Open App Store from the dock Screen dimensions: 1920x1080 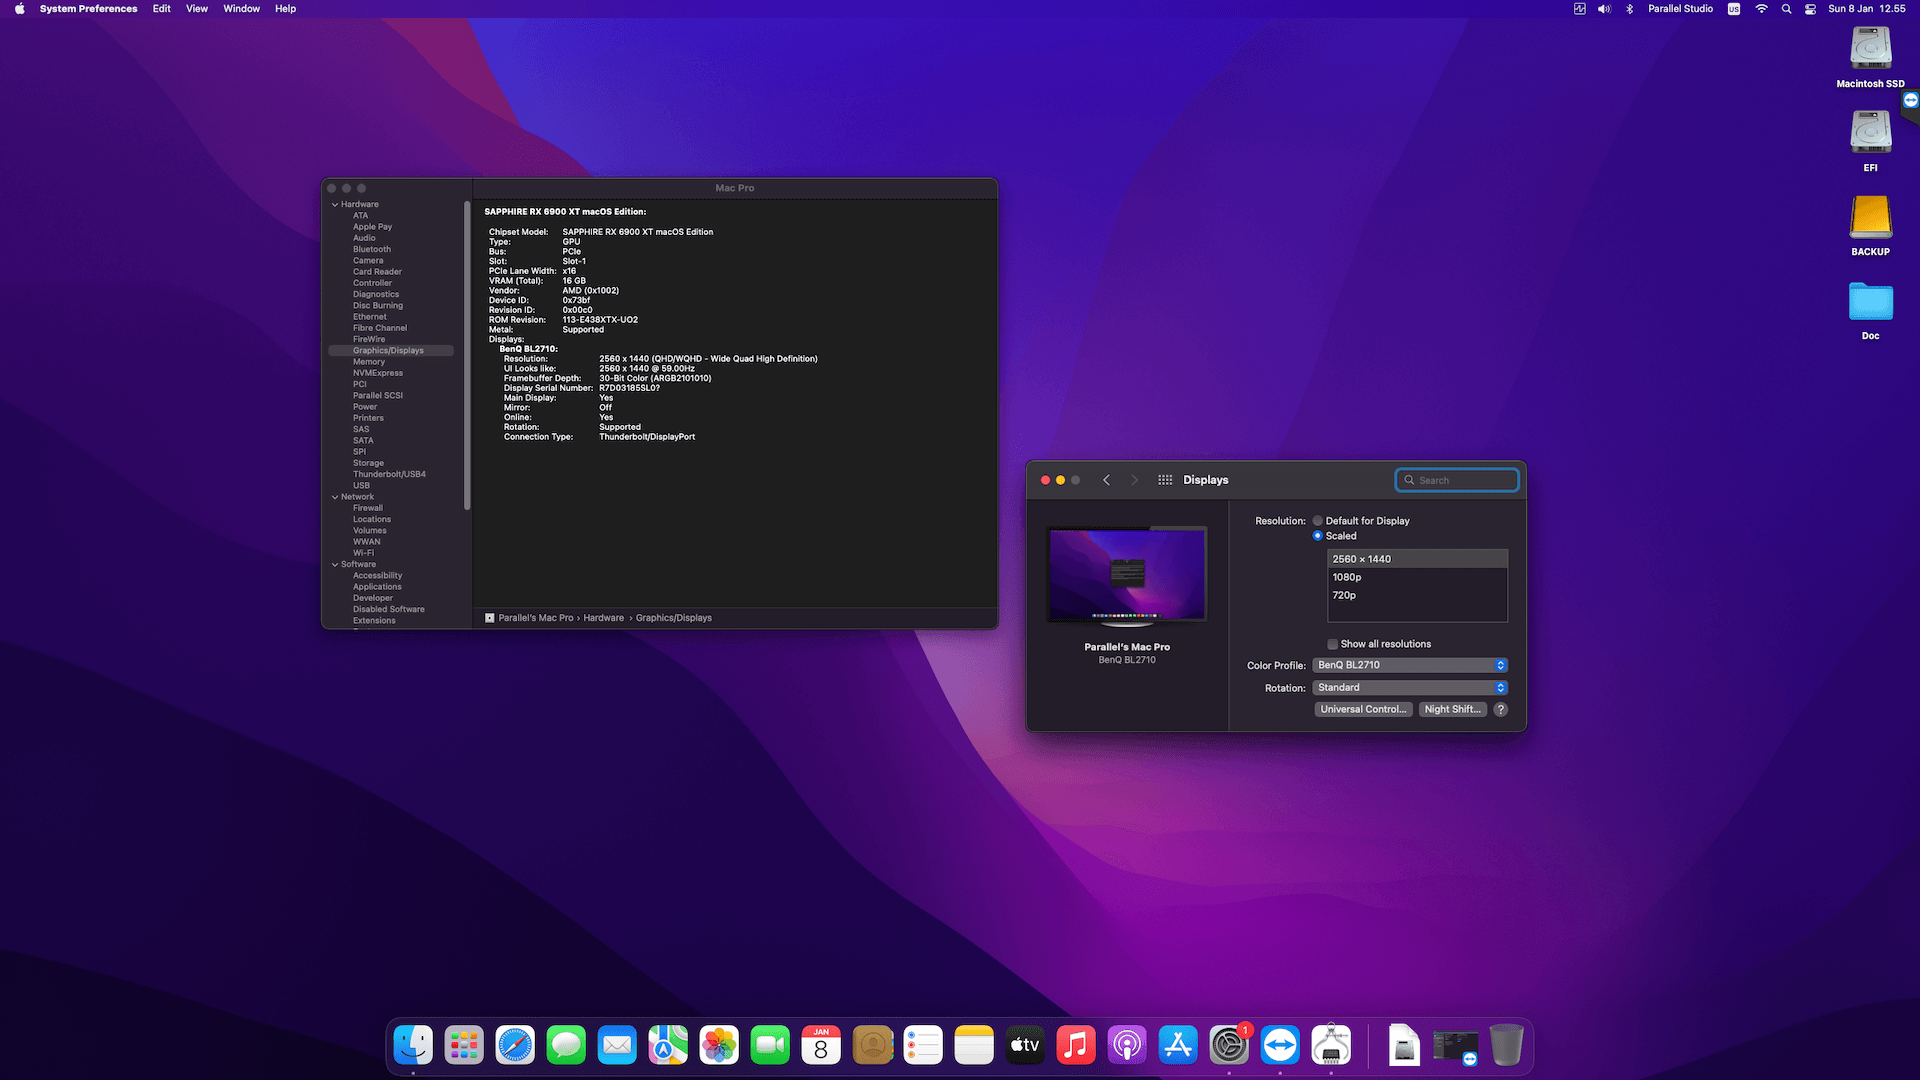[x=1178, y=1045]
